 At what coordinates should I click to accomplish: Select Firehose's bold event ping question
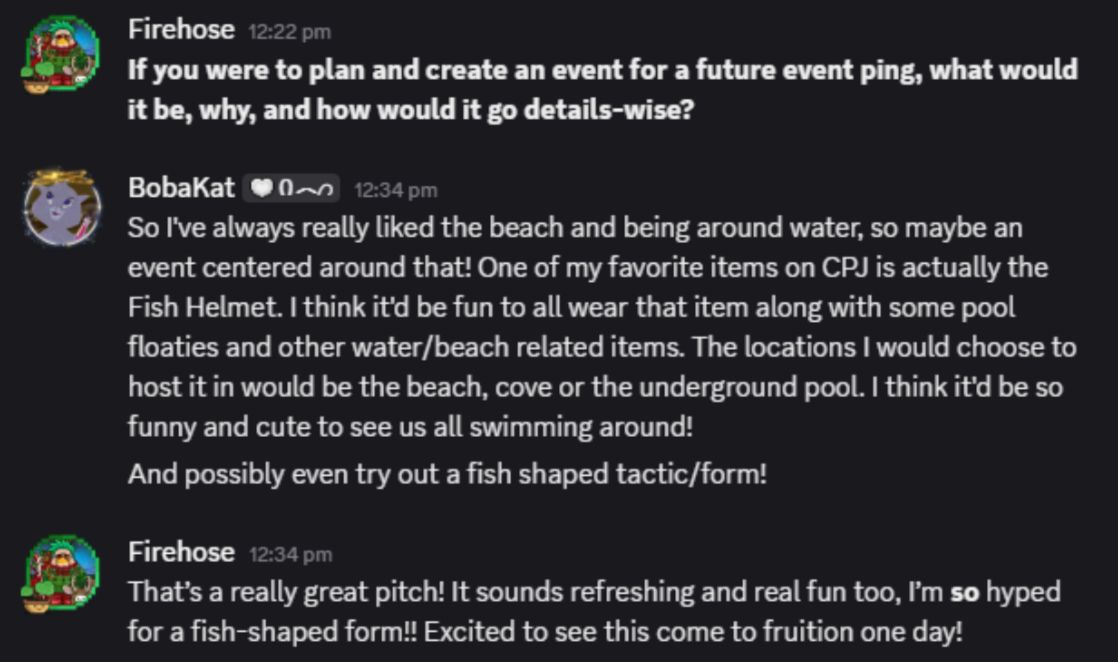pyautogui.click(x=602, y=70)
